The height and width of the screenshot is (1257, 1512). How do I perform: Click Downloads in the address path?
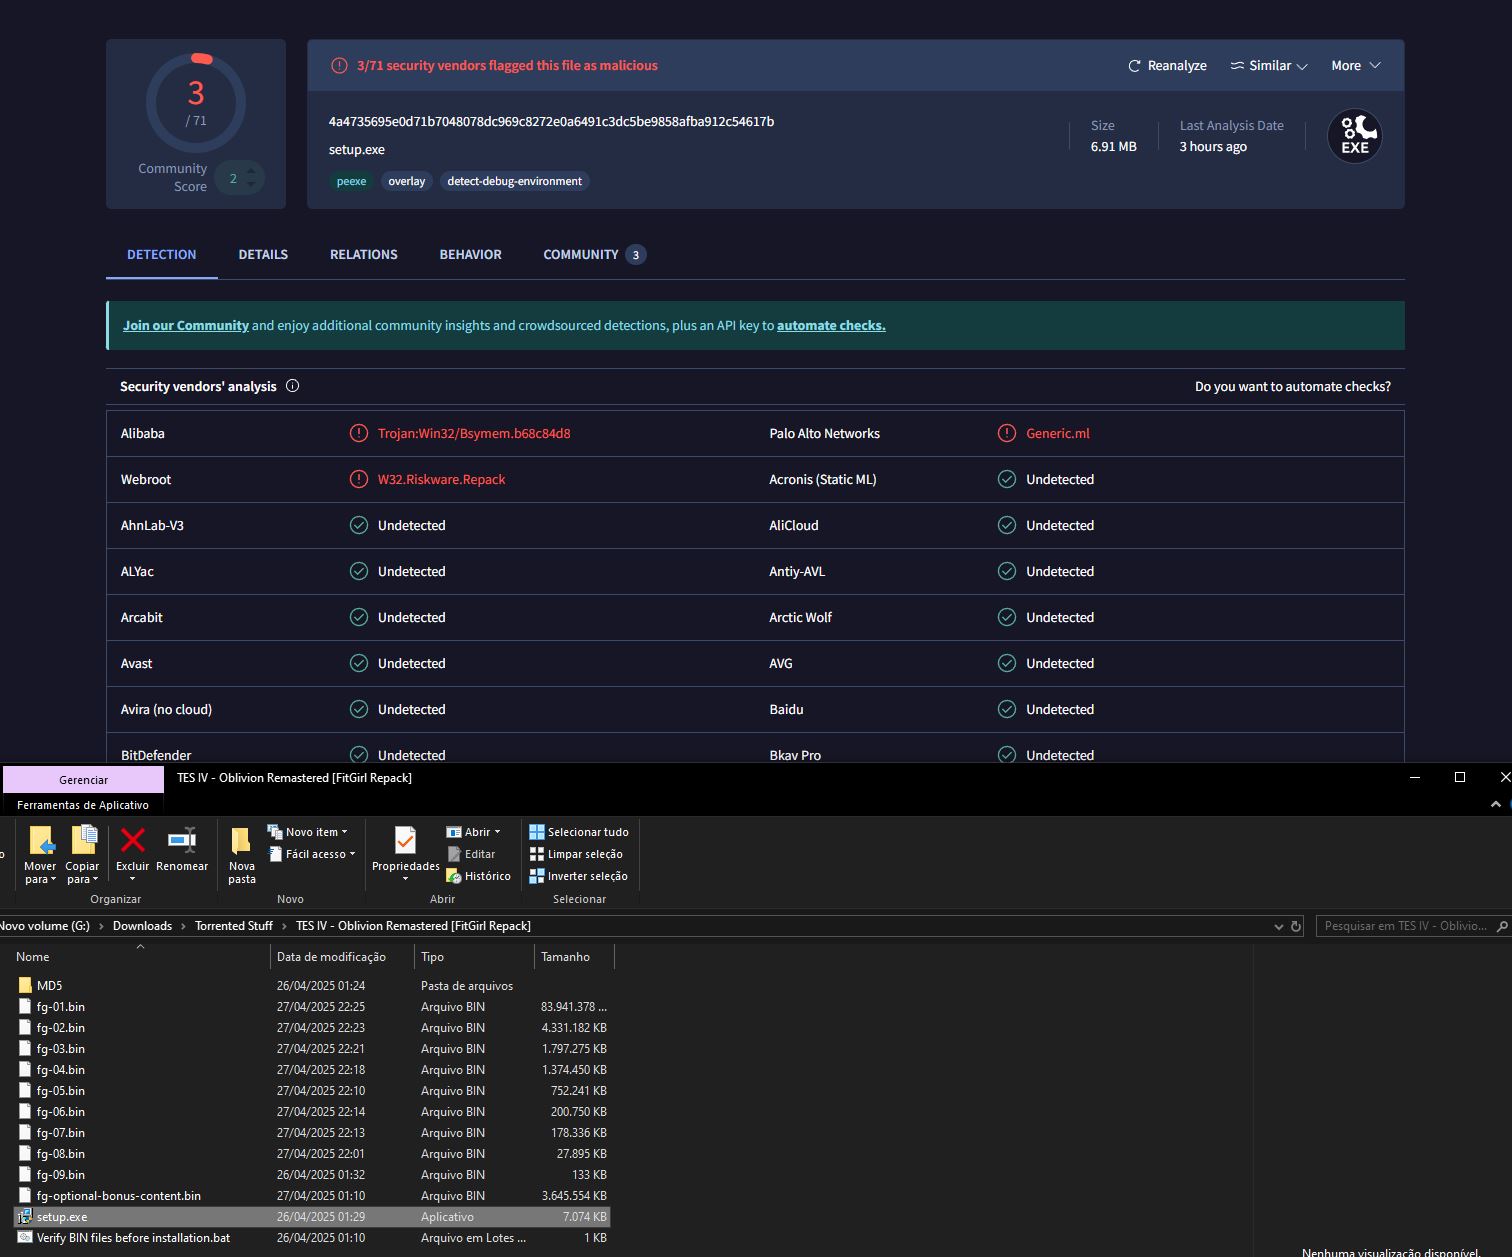pyautogui.click(x=142, y=926)
